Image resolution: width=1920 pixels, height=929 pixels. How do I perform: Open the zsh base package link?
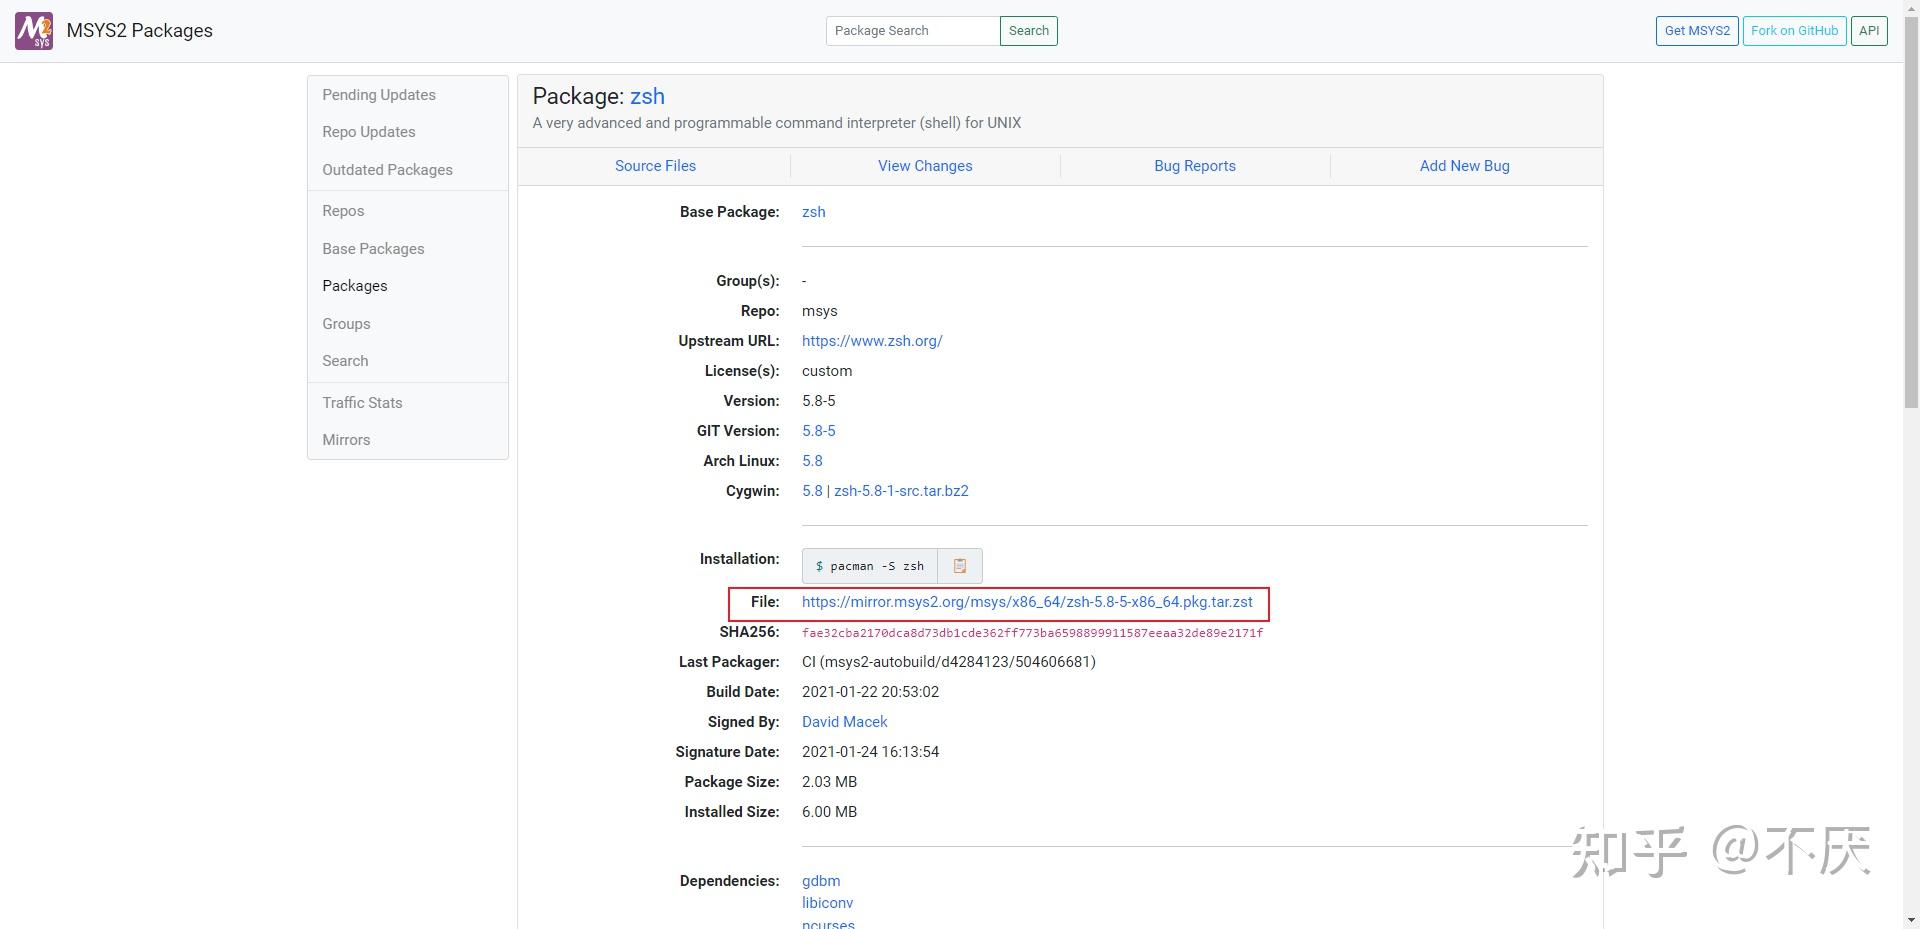pos(814,212)
